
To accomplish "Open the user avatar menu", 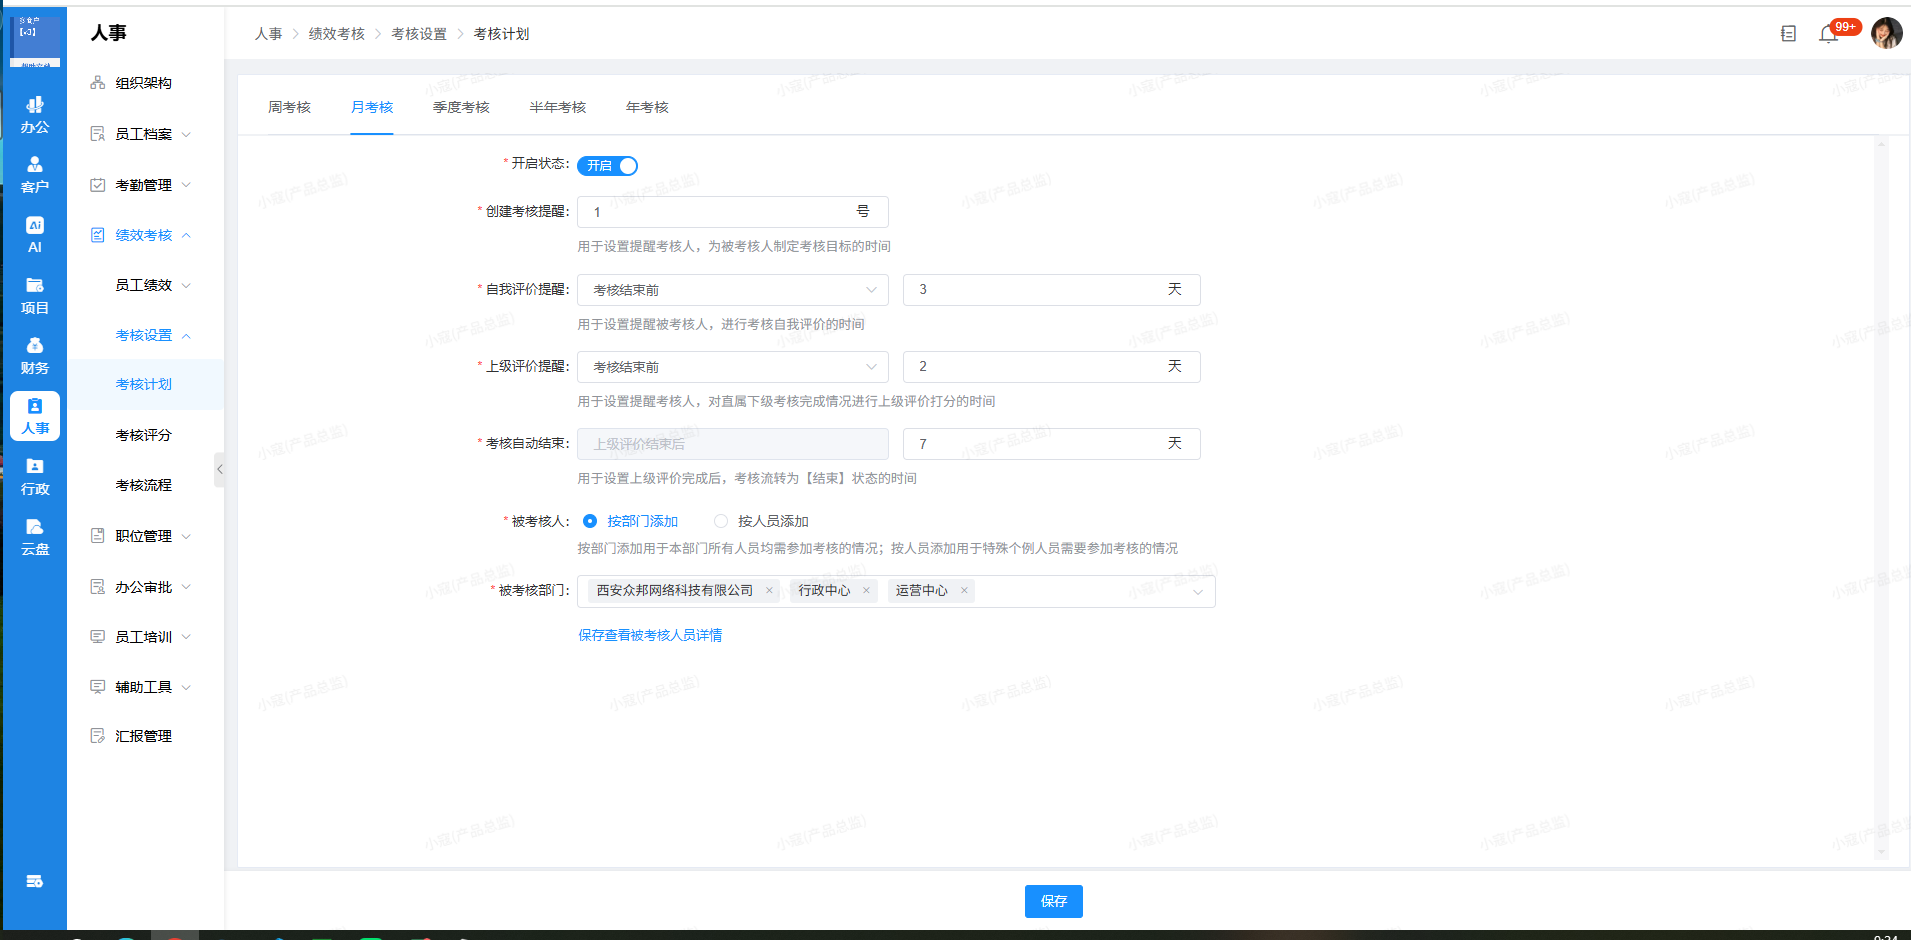I will coord(1886,33).
